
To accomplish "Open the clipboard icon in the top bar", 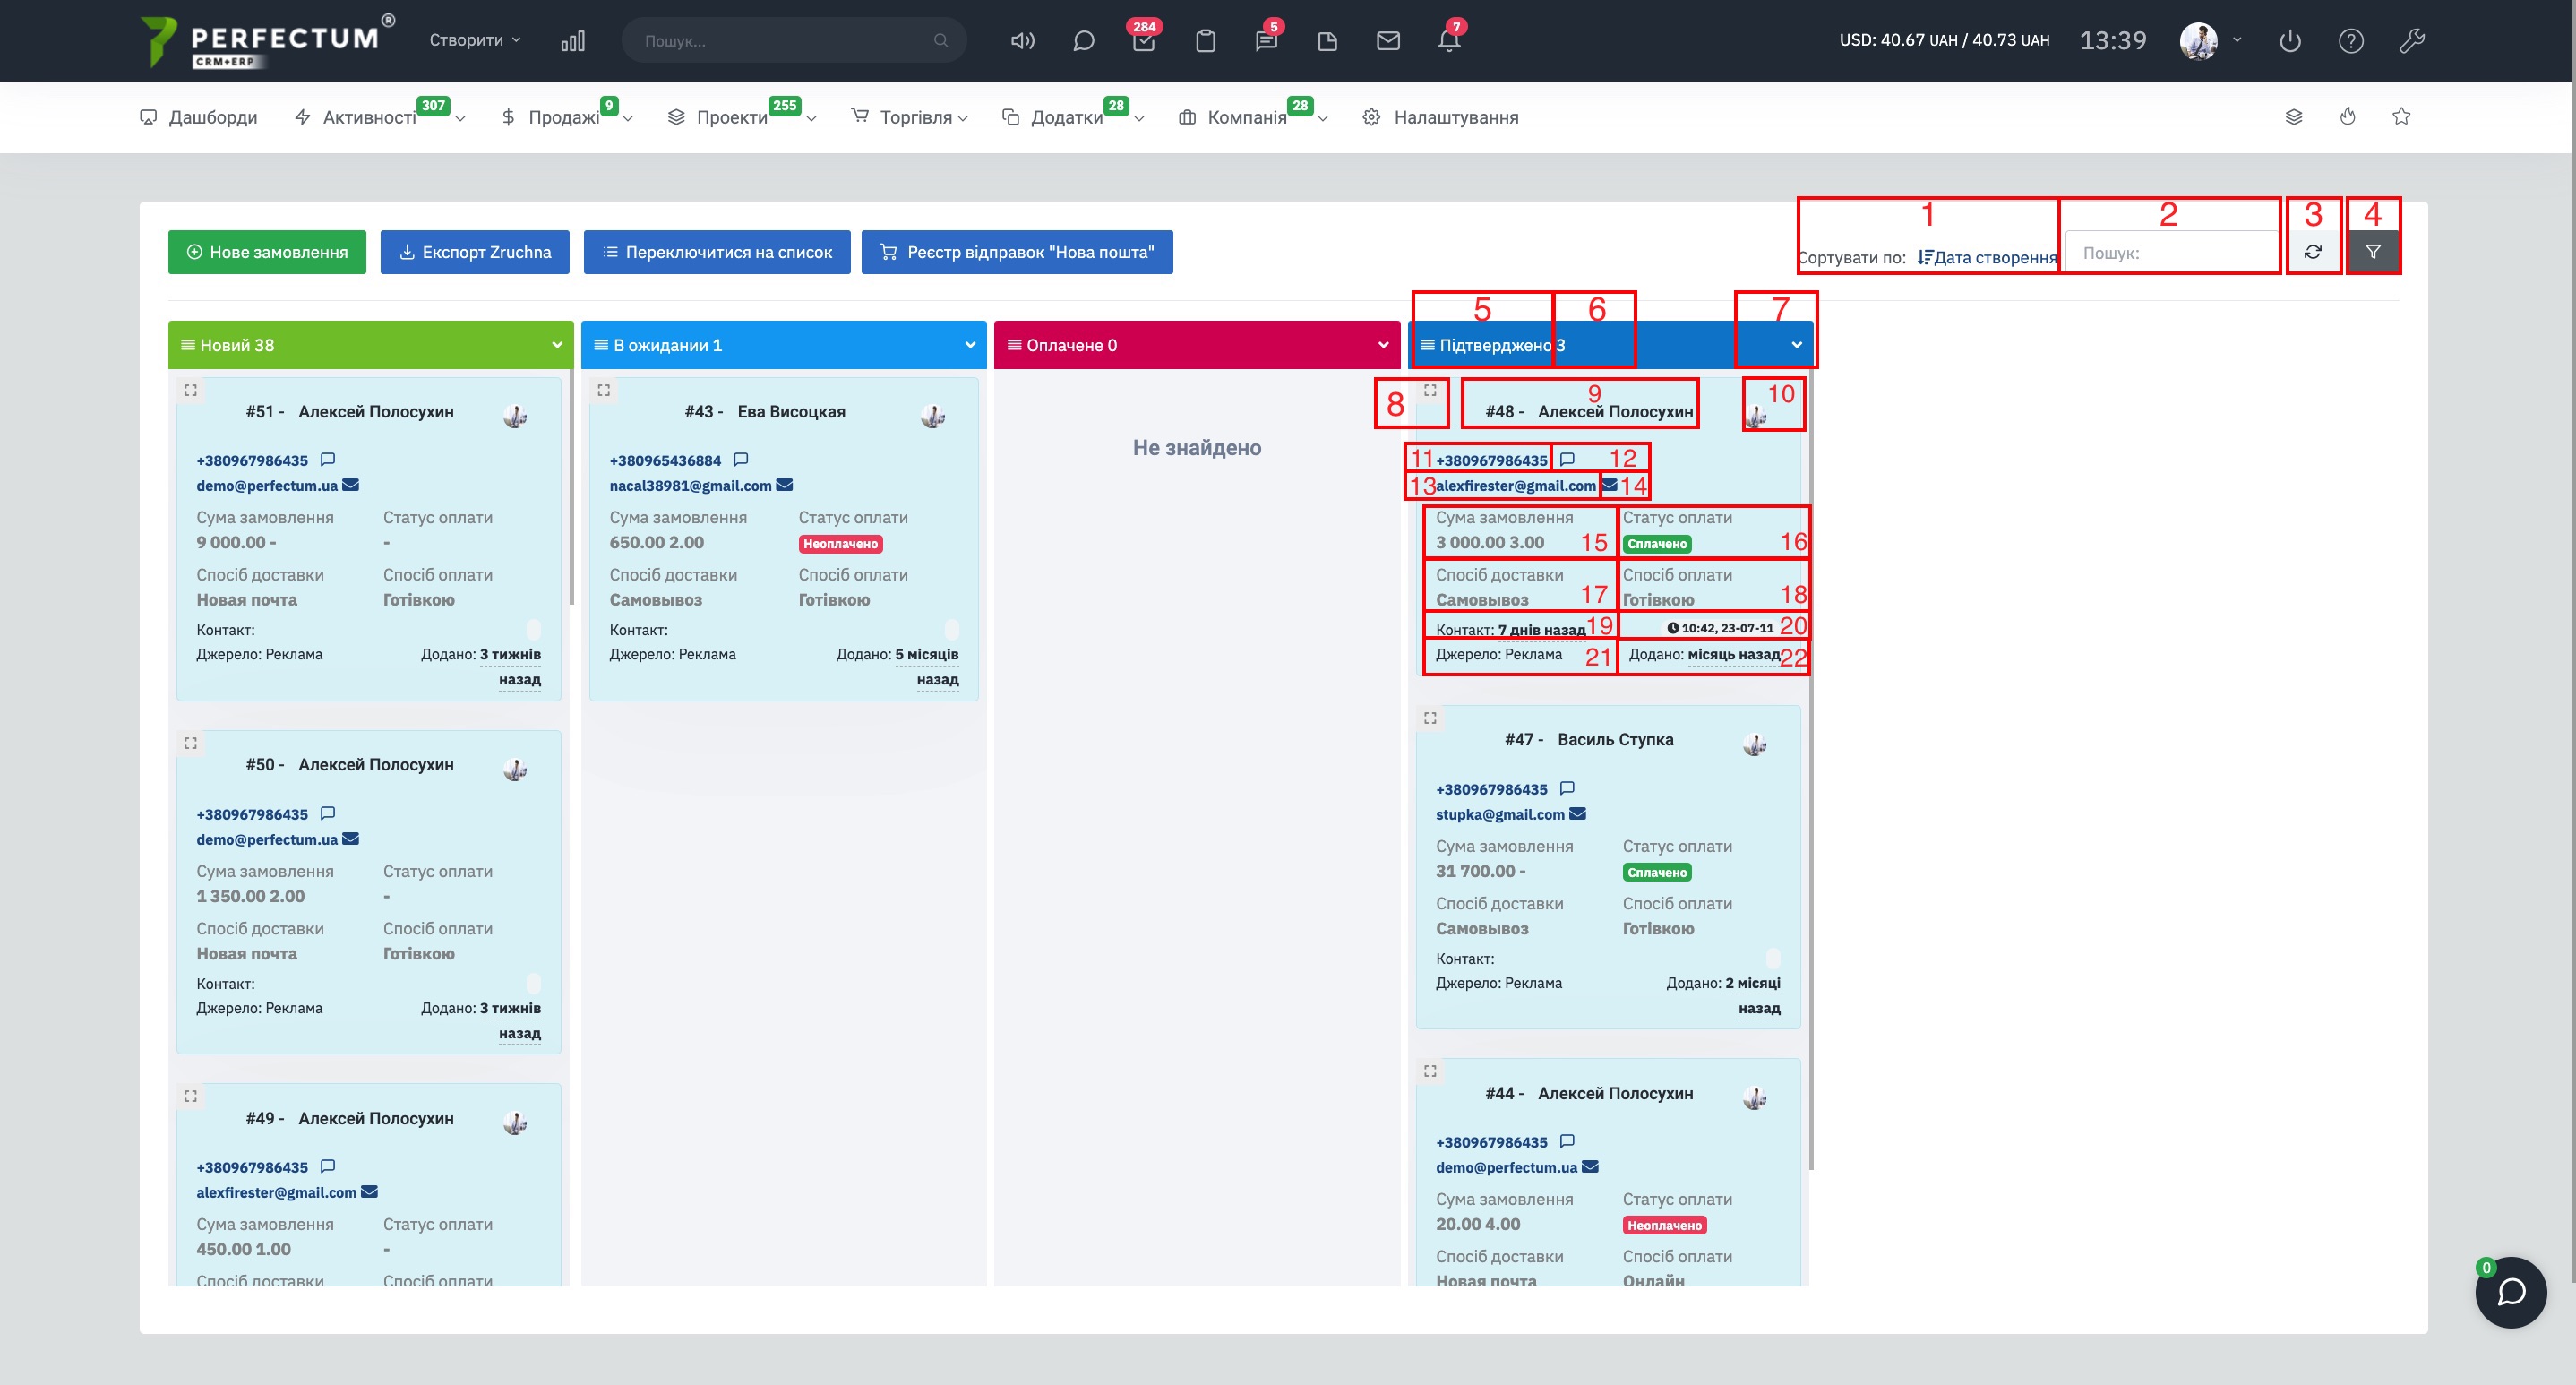I will tap(1205, 41).
